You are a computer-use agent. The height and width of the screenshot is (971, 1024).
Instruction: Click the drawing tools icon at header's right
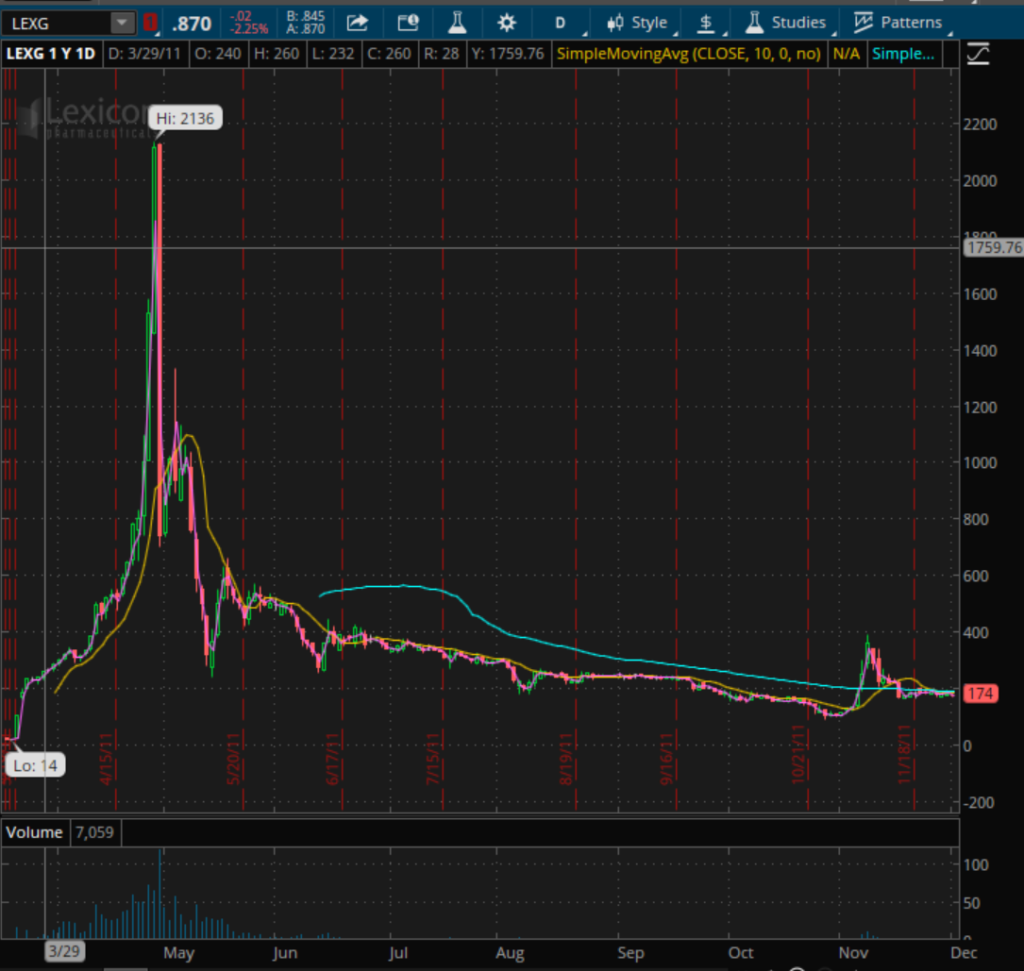pos(978,54)
